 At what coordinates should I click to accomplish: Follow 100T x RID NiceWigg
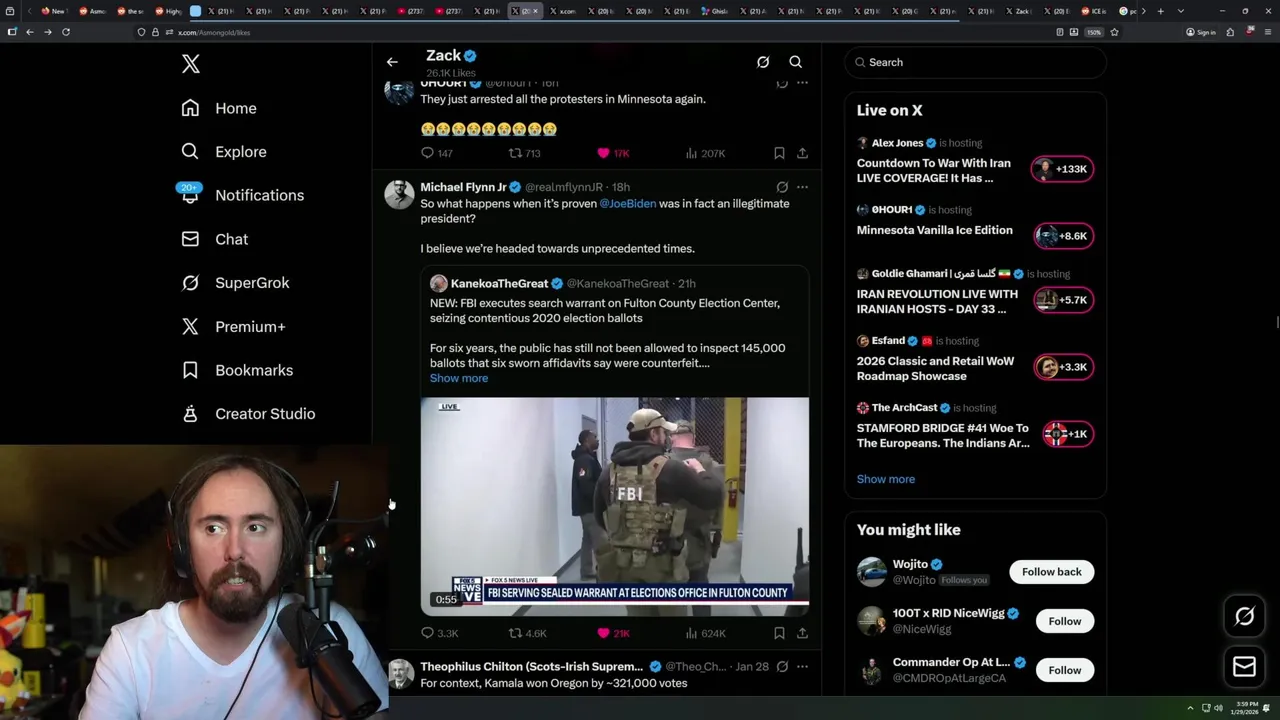tap(1064, 621)
